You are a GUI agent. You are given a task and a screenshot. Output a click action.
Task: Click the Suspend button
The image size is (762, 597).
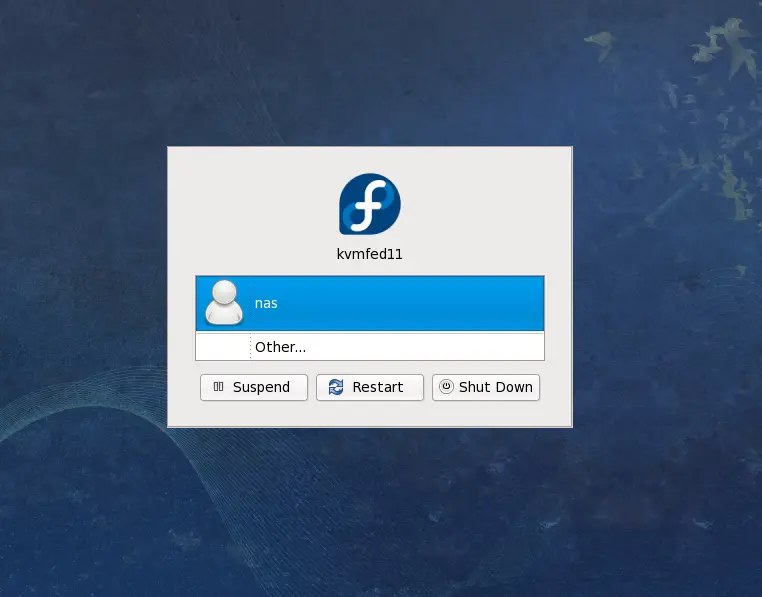254,387
